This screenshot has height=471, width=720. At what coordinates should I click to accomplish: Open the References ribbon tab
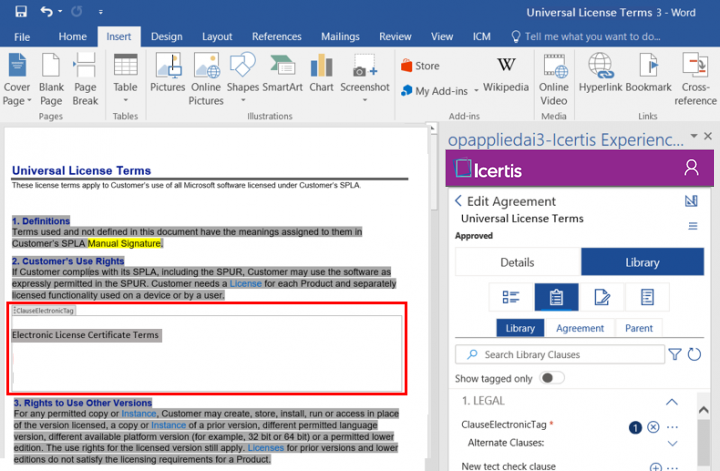point(276,36)
